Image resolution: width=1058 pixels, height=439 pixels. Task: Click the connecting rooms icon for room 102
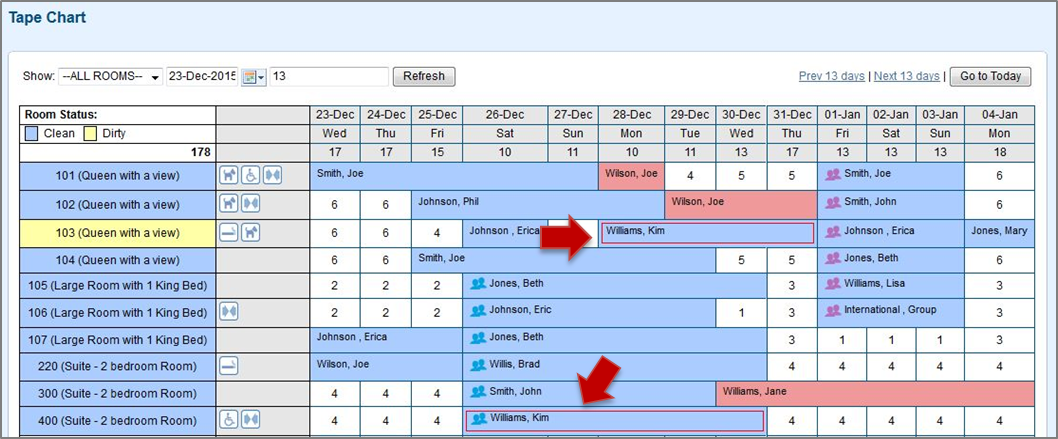tap(251, 204)
